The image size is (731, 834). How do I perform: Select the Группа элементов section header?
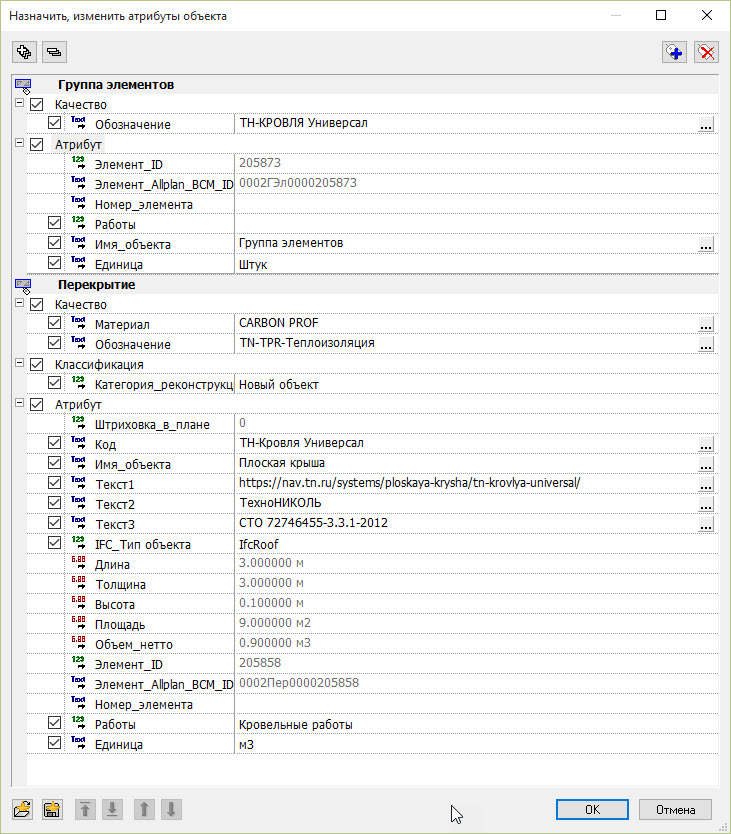click(x=116, y=85)
